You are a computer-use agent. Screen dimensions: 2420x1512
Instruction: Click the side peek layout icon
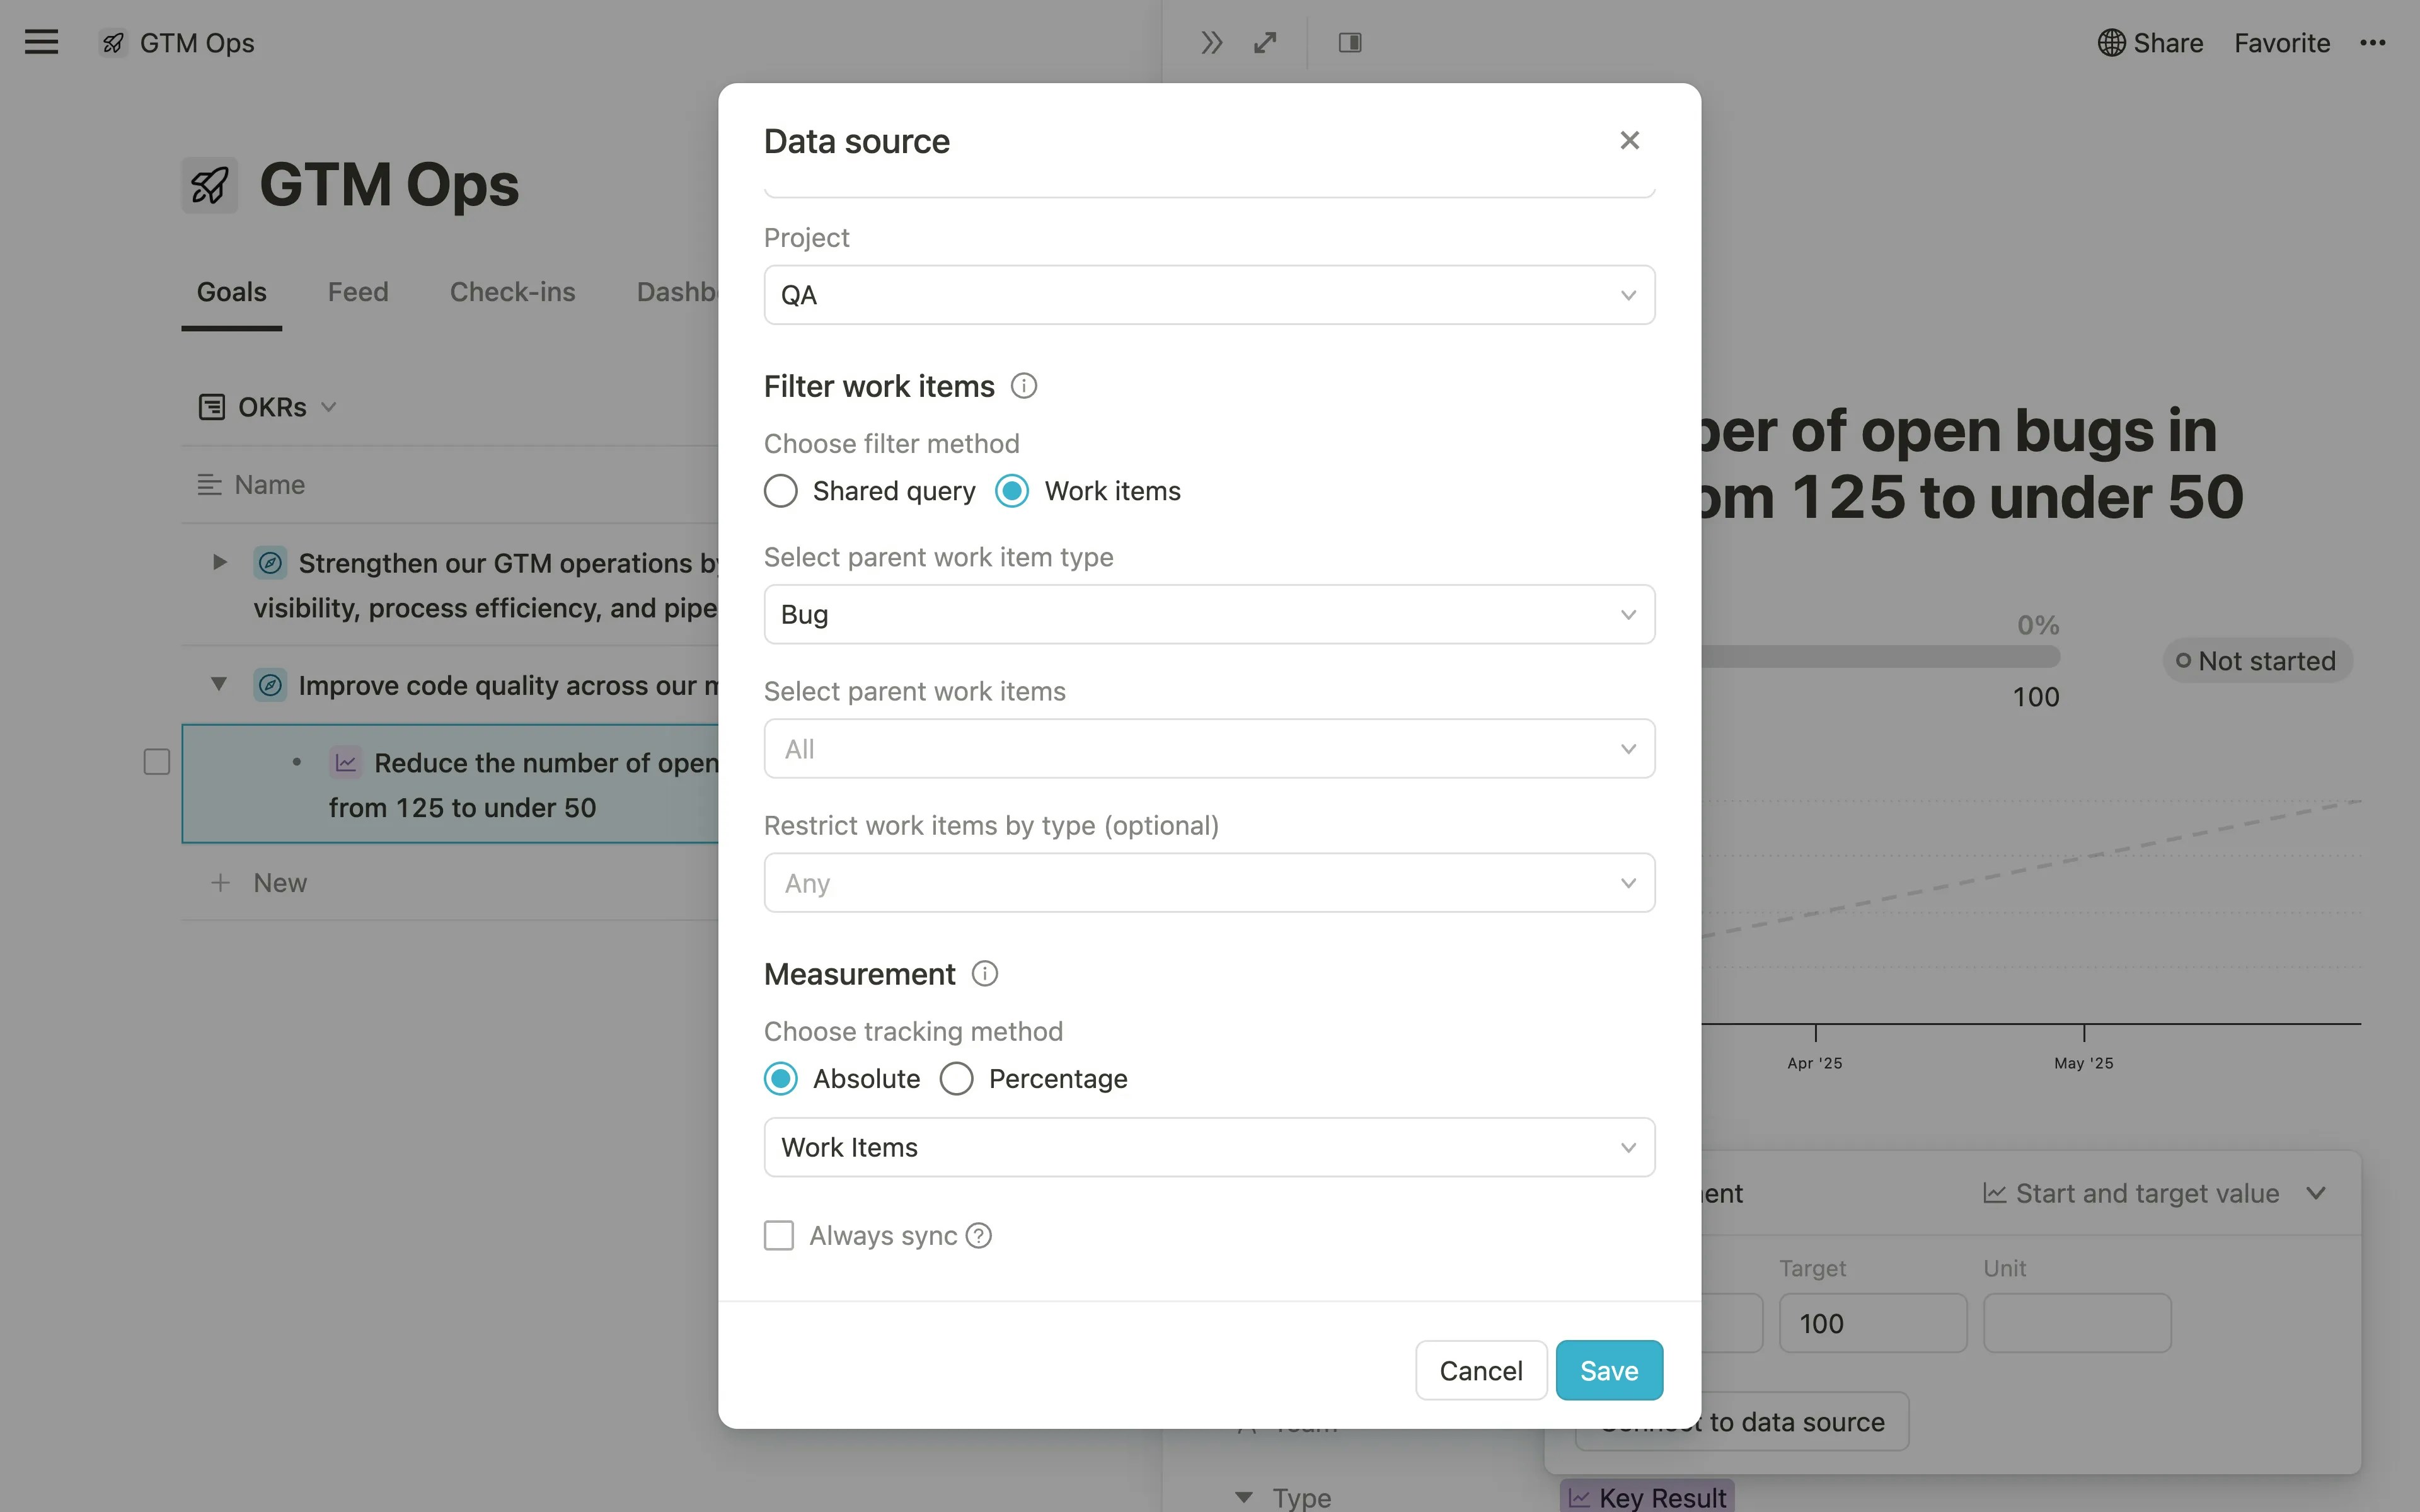click(1349, 42)
